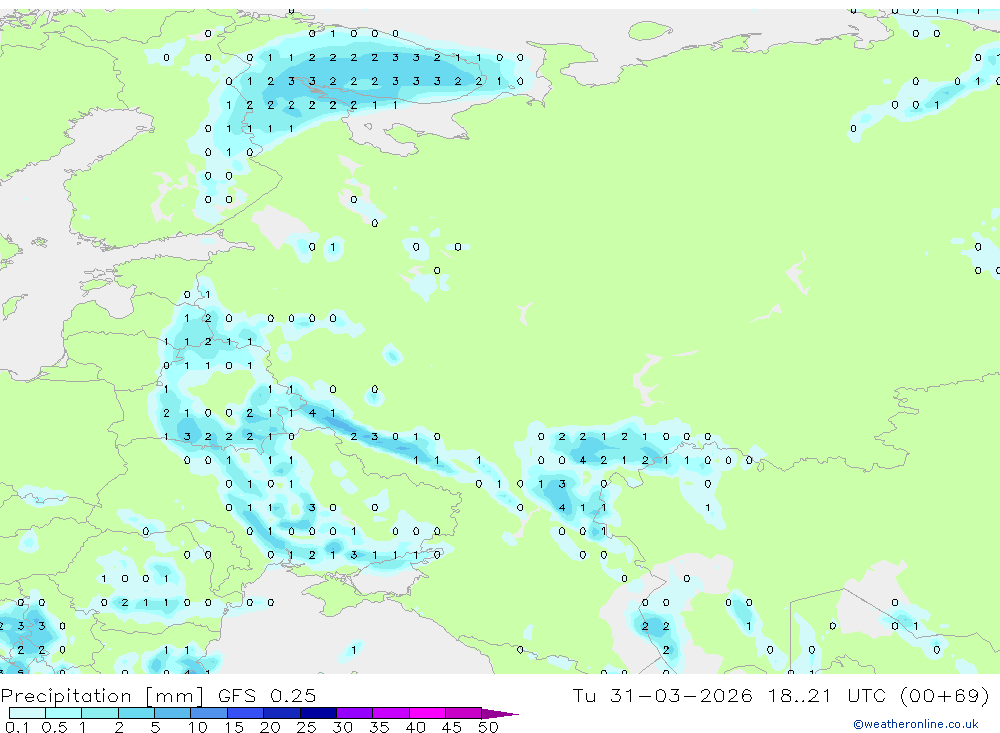This screenshot has height=733, width=1000.
Task: Click the "25" legend scale label
Action: click(306, 727)
